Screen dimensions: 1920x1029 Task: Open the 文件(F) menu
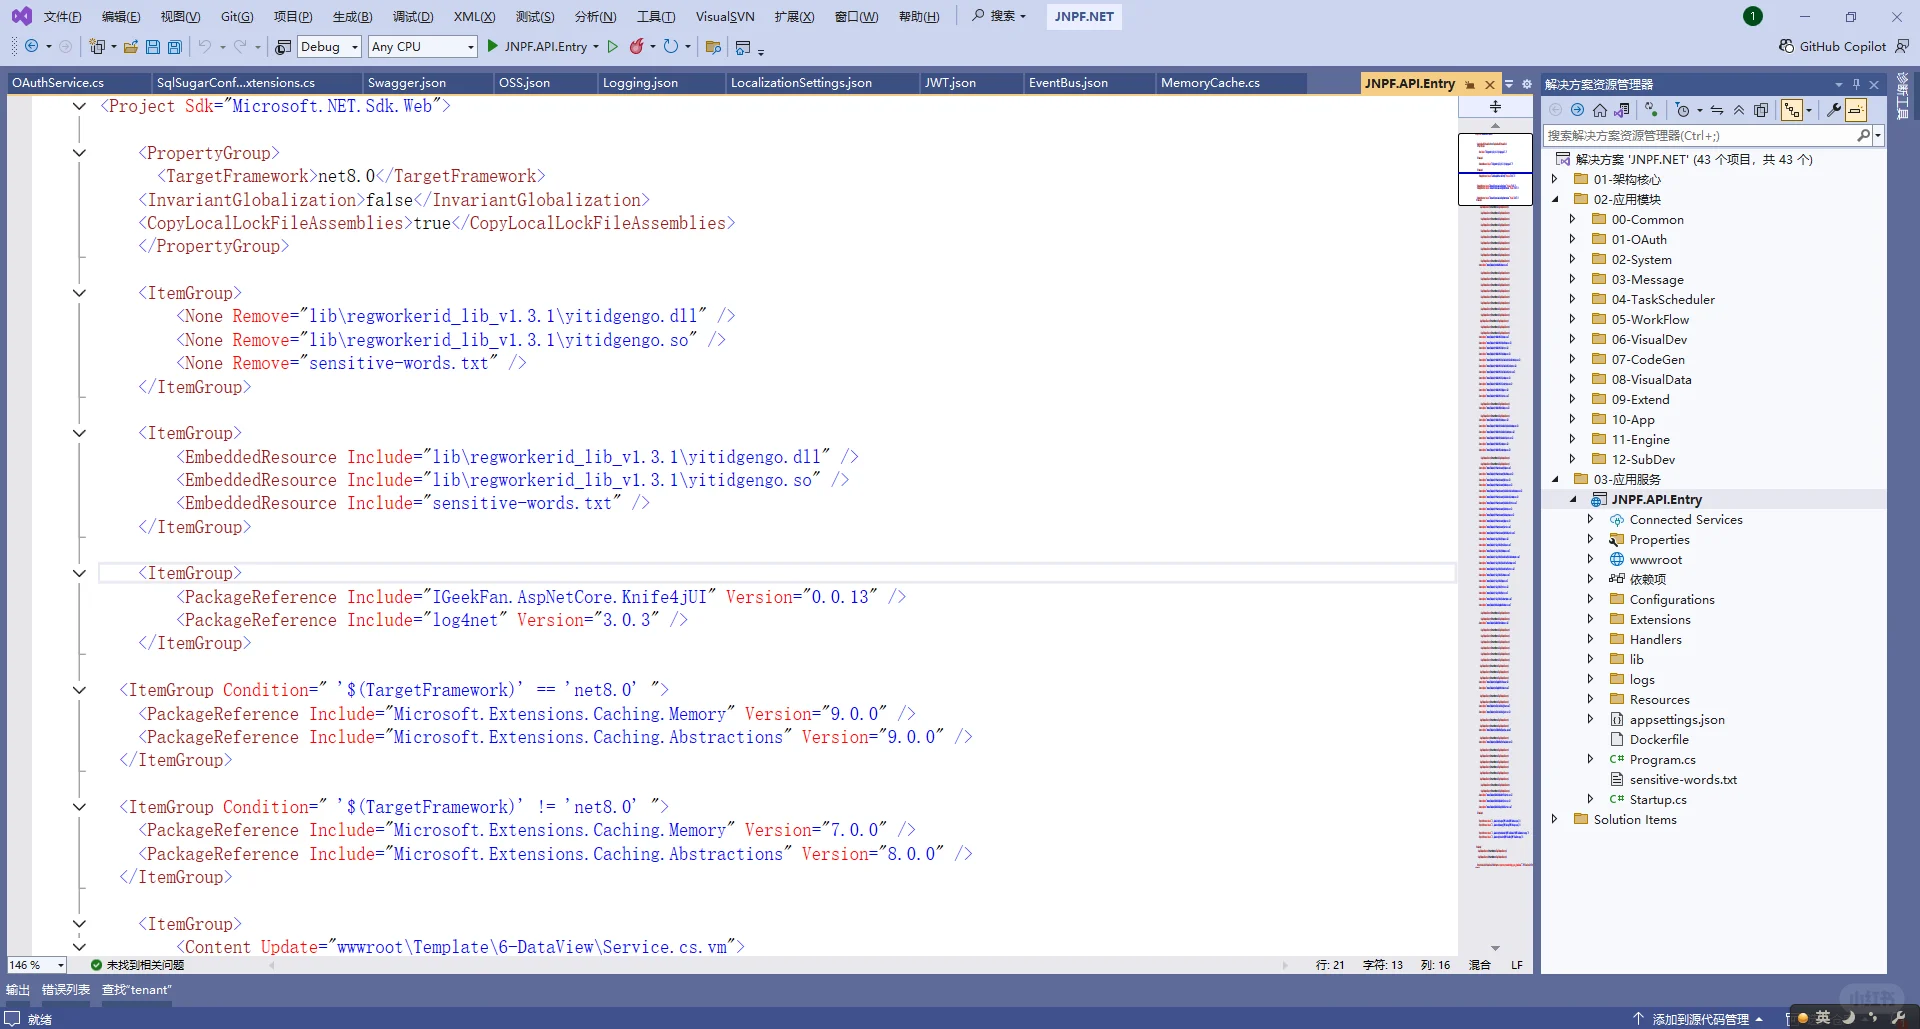click(x=62, y=16)
